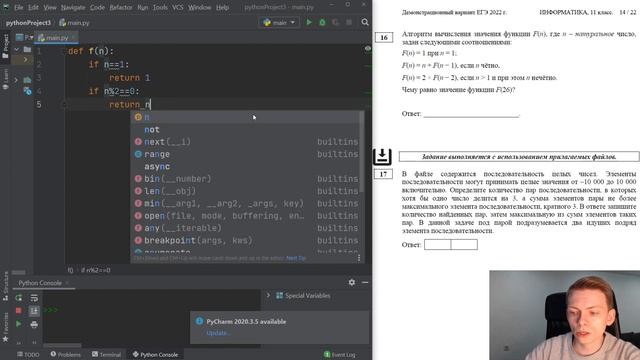Open the Tools menu
640x360 pixels.
(160, 7)
